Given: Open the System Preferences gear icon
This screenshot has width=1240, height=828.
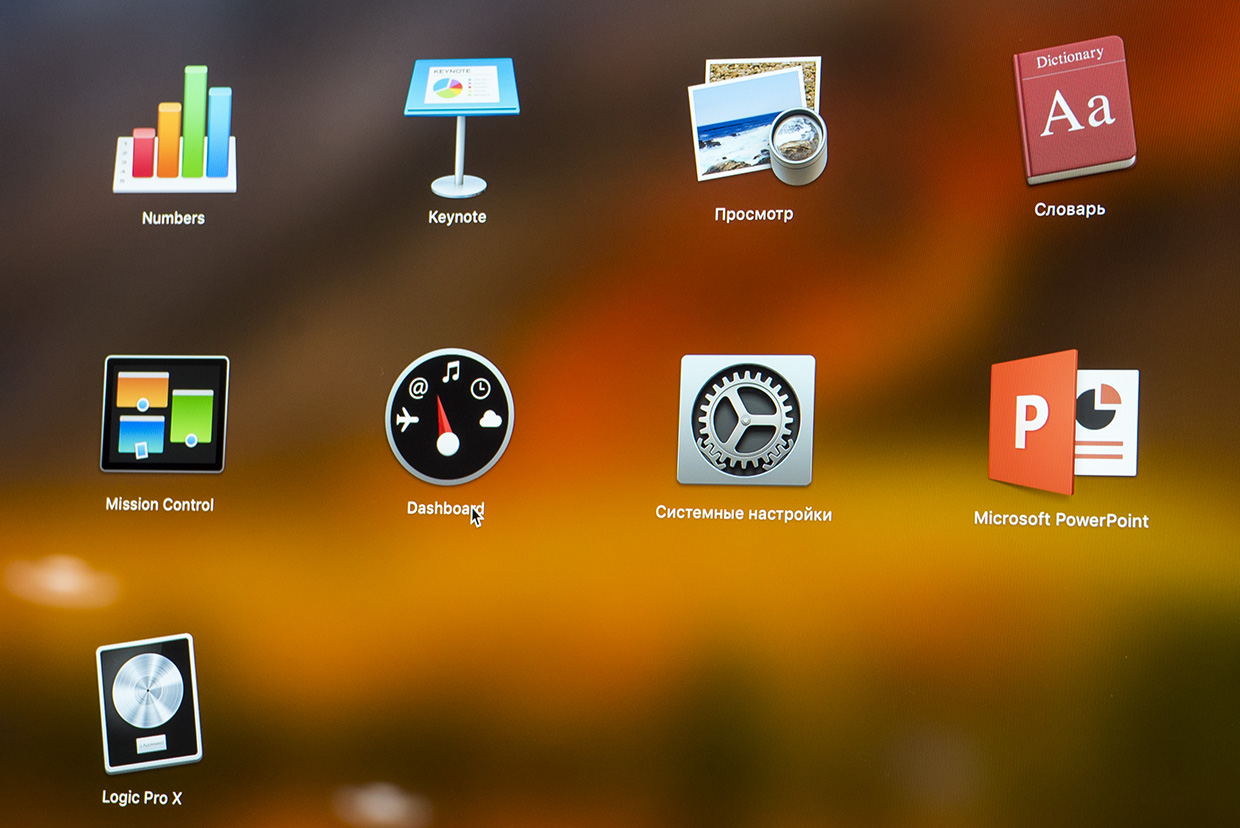Looking at the screenshot, I should point(746,420).
